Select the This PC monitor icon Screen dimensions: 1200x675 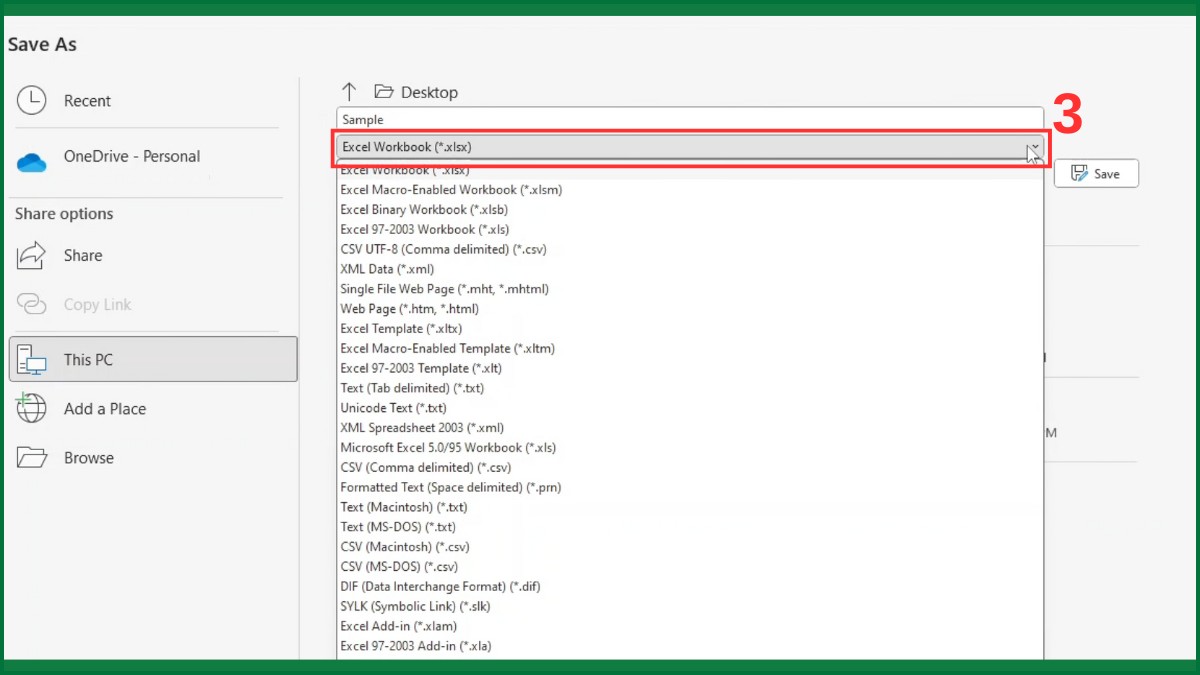(x=33, y=359)
